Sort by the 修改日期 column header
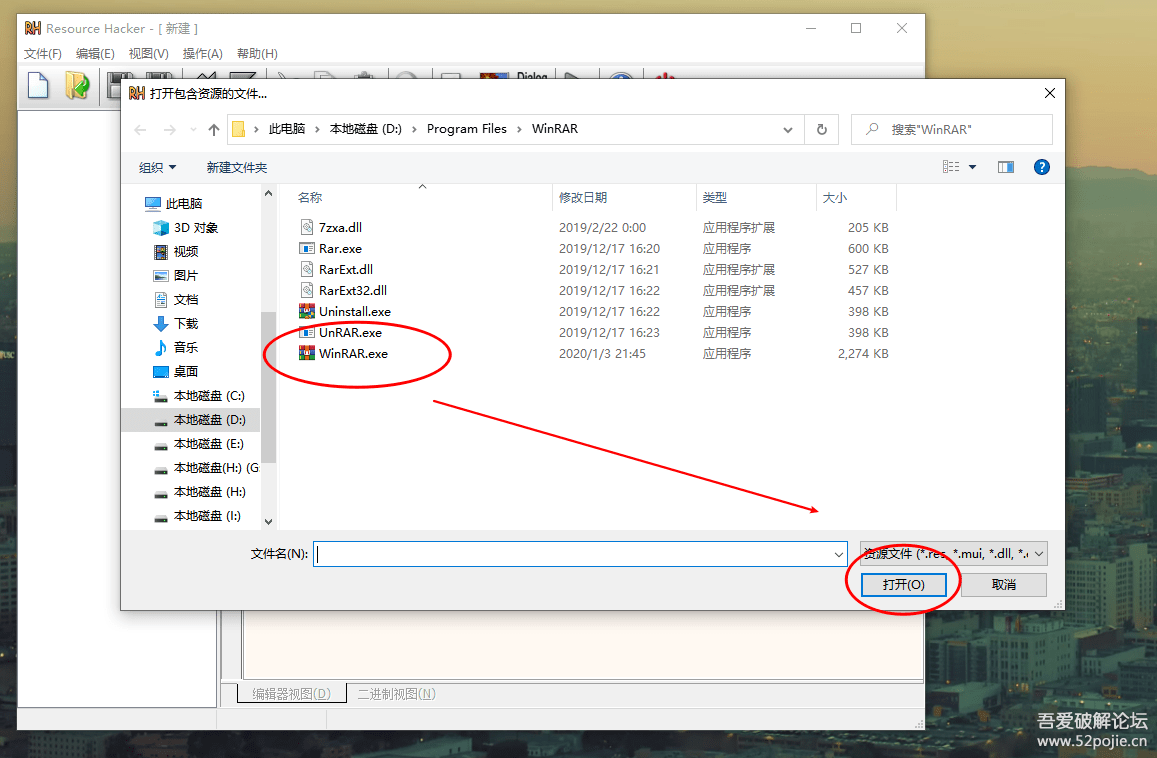This screenshot has height=758, width=1157. 583,198
